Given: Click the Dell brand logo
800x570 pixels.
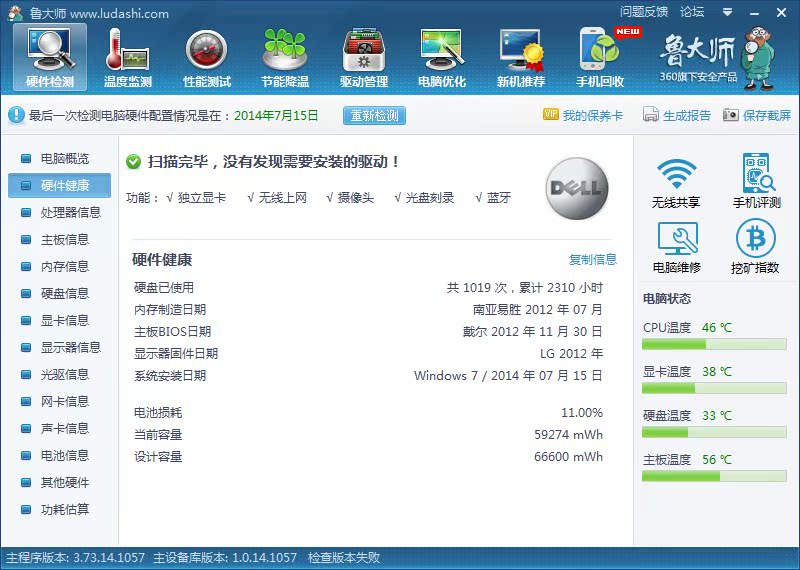Looking at the screenshot, I should coord(577,188).
